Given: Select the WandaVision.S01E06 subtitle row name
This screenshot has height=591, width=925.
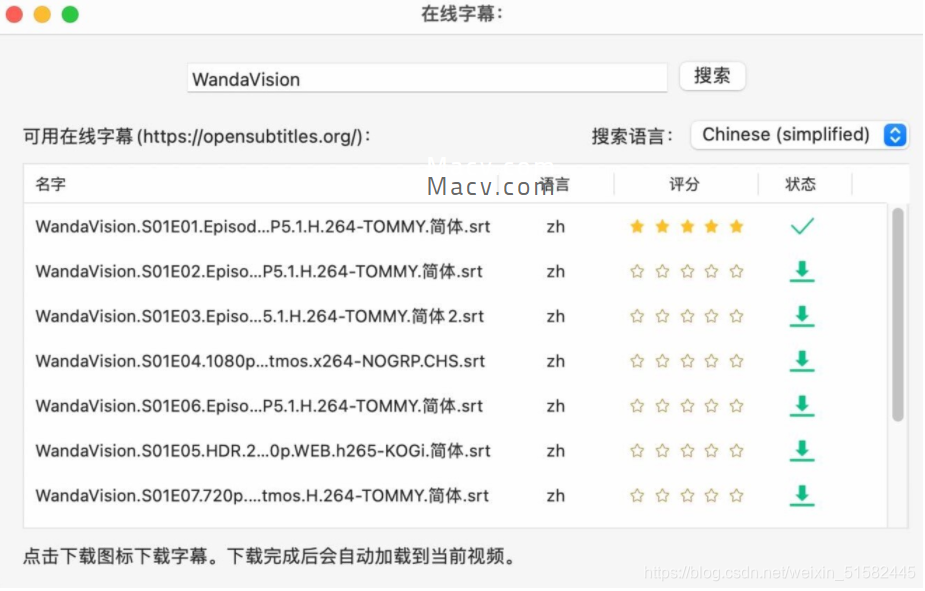Looking at the screenshot, I should pos(259,406).
